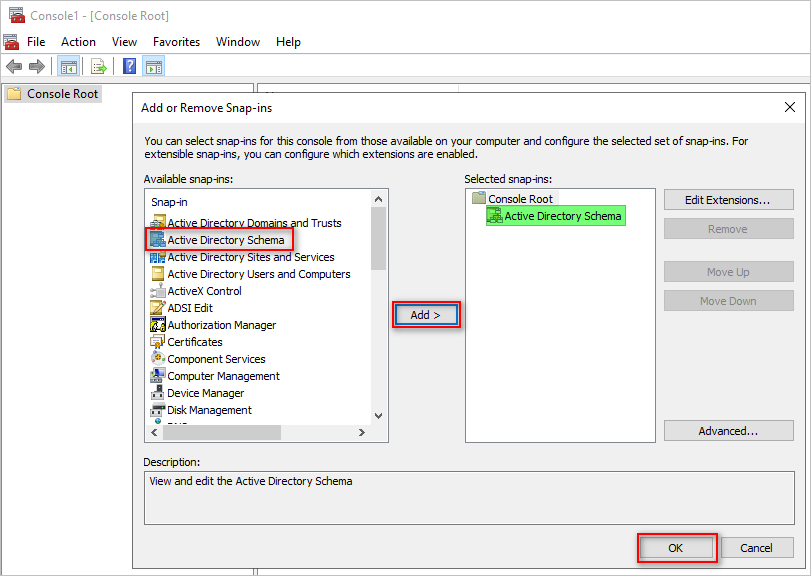Click the Advanced... button

coord(728,431)
